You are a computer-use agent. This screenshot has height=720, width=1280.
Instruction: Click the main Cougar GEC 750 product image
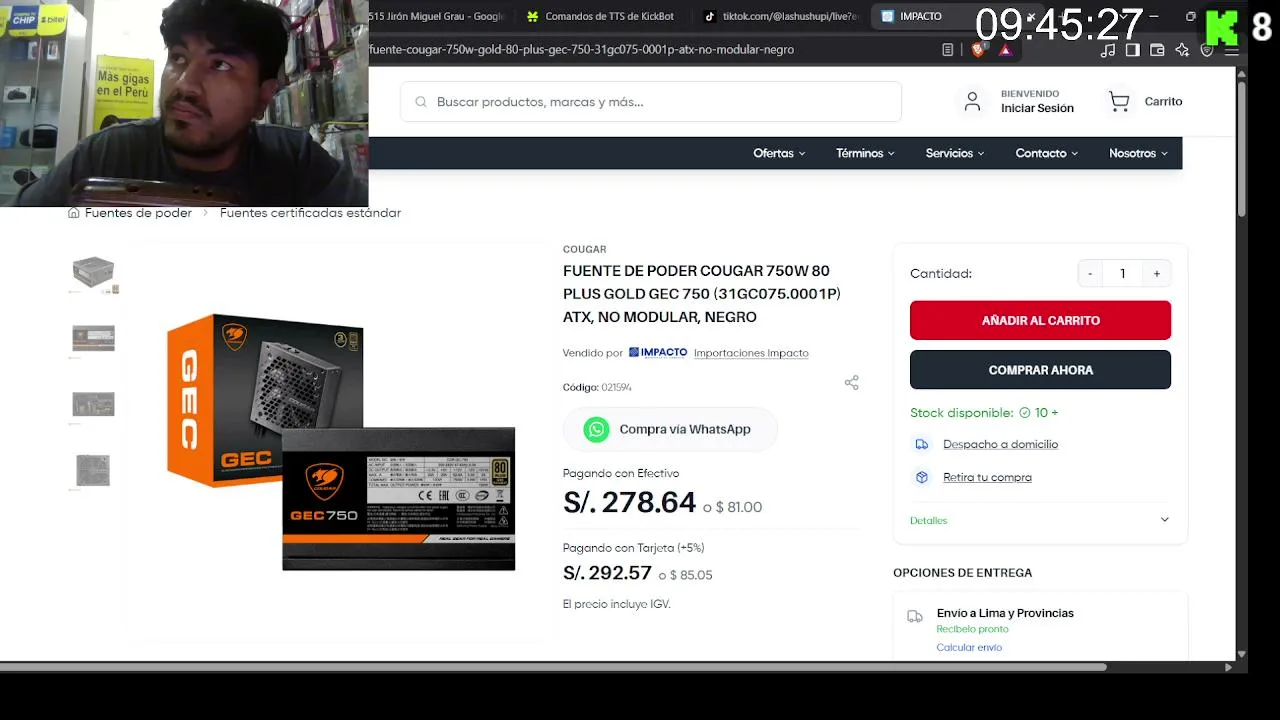coord(340,442)
